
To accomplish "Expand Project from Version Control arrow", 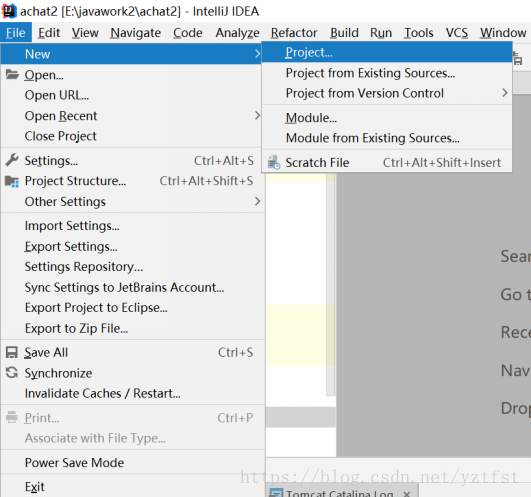I will [505, 93].
